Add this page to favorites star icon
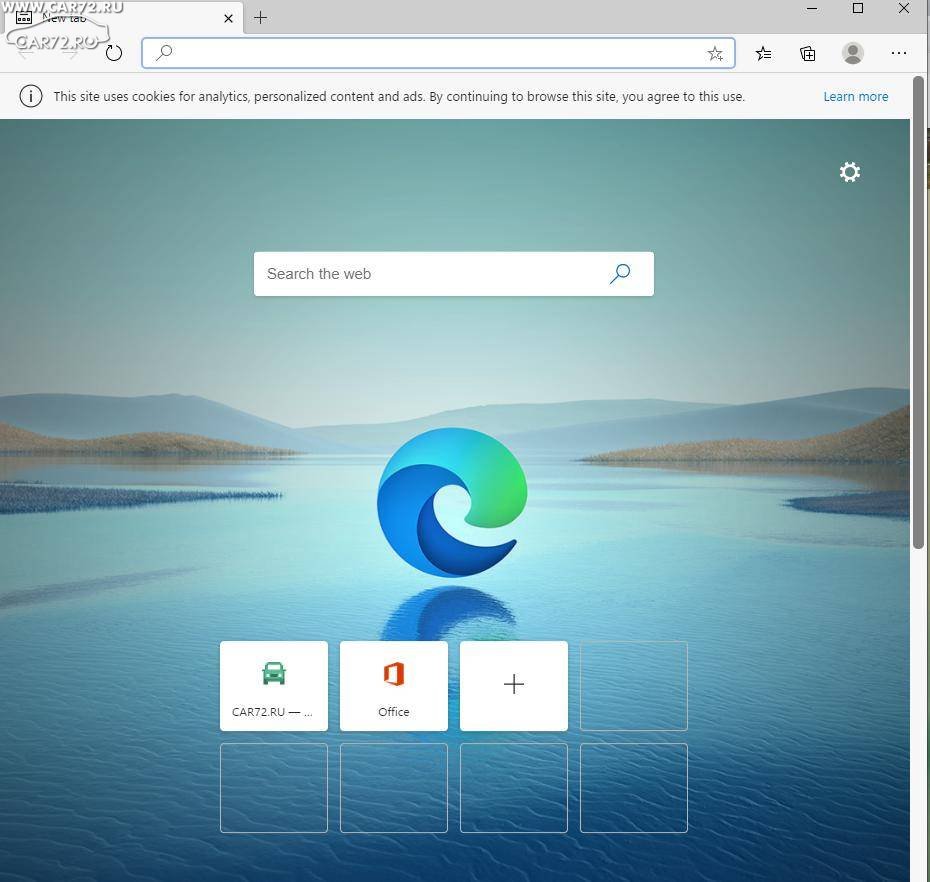The image size is (930, 882). tap(715, 53)
